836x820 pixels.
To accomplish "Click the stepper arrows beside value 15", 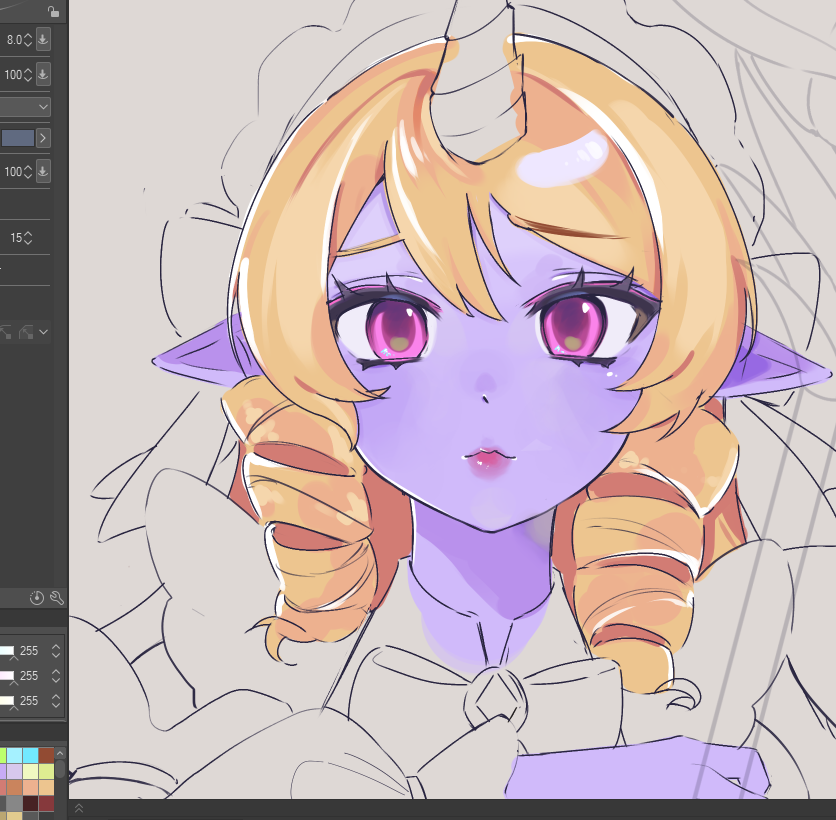I will (x=28, y=237).
